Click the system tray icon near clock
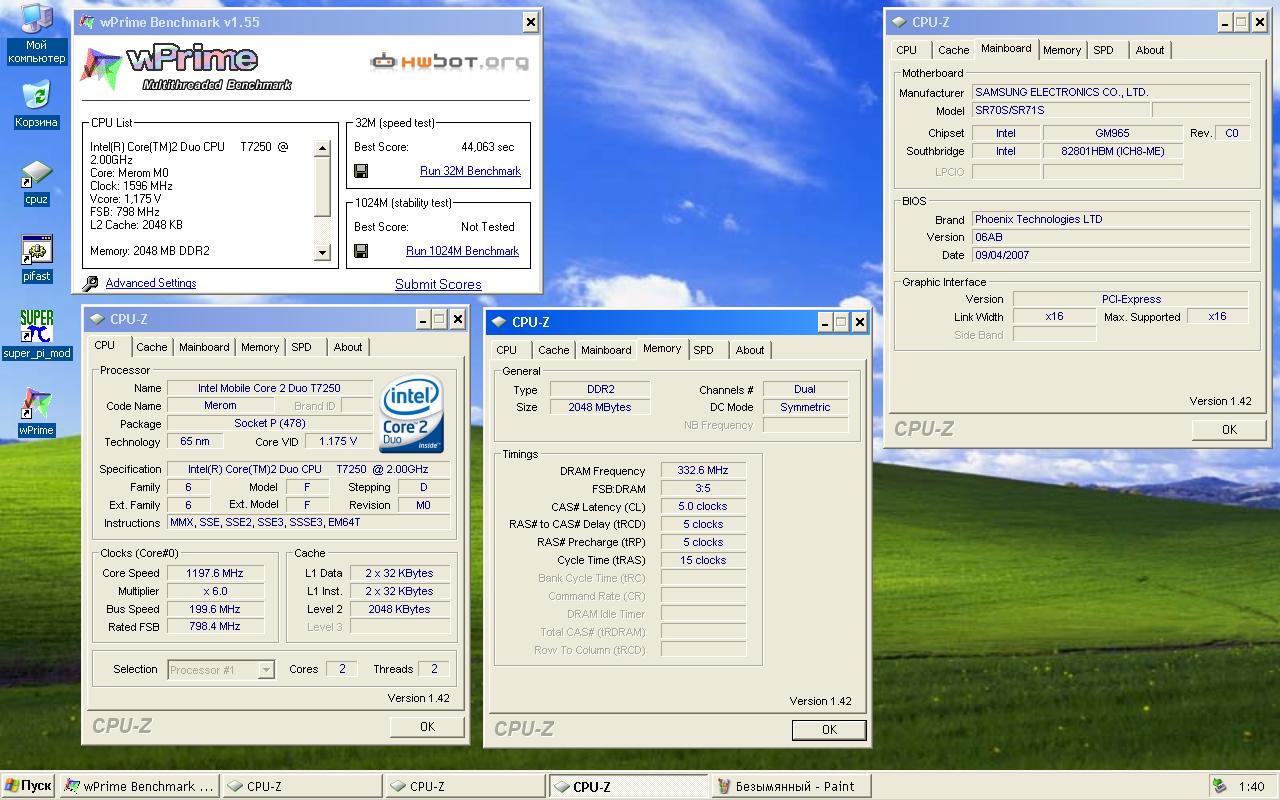Image resolution: width=1280 pixels, height=800 pixels. click(x=1221, y=786)
